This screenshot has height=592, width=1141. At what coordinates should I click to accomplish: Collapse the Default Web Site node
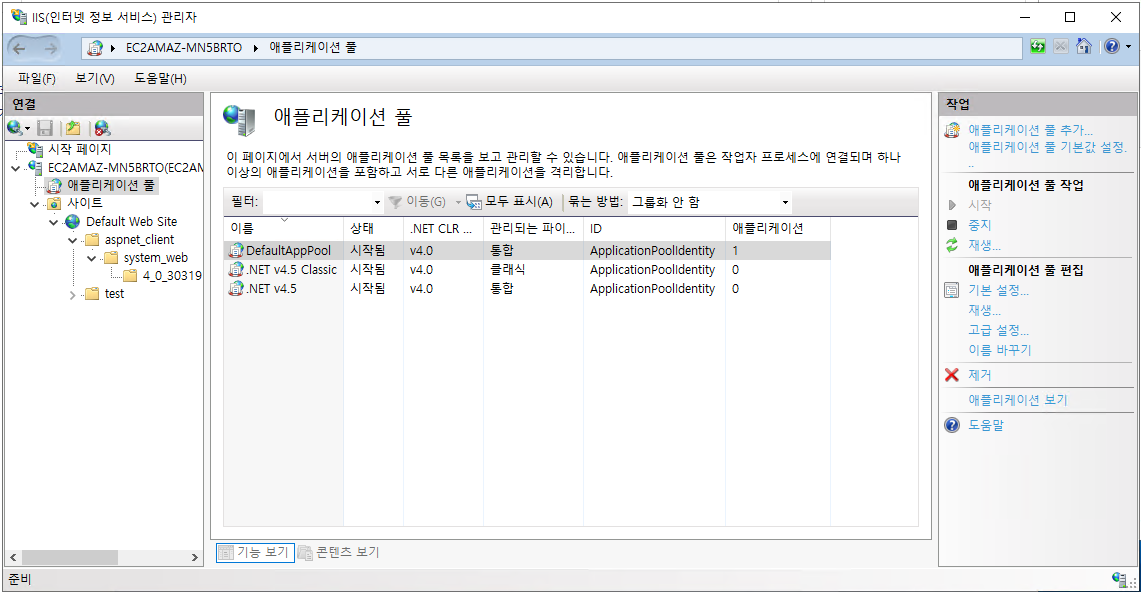point(54,222)
